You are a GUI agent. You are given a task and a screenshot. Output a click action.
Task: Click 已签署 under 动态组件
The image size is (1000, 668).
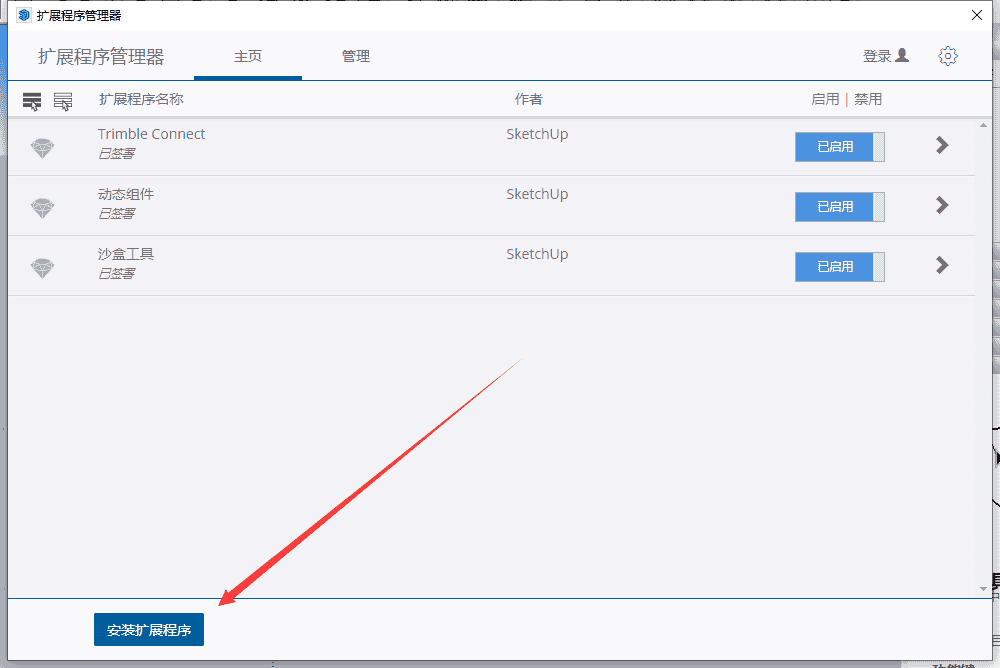coord(117,213)
